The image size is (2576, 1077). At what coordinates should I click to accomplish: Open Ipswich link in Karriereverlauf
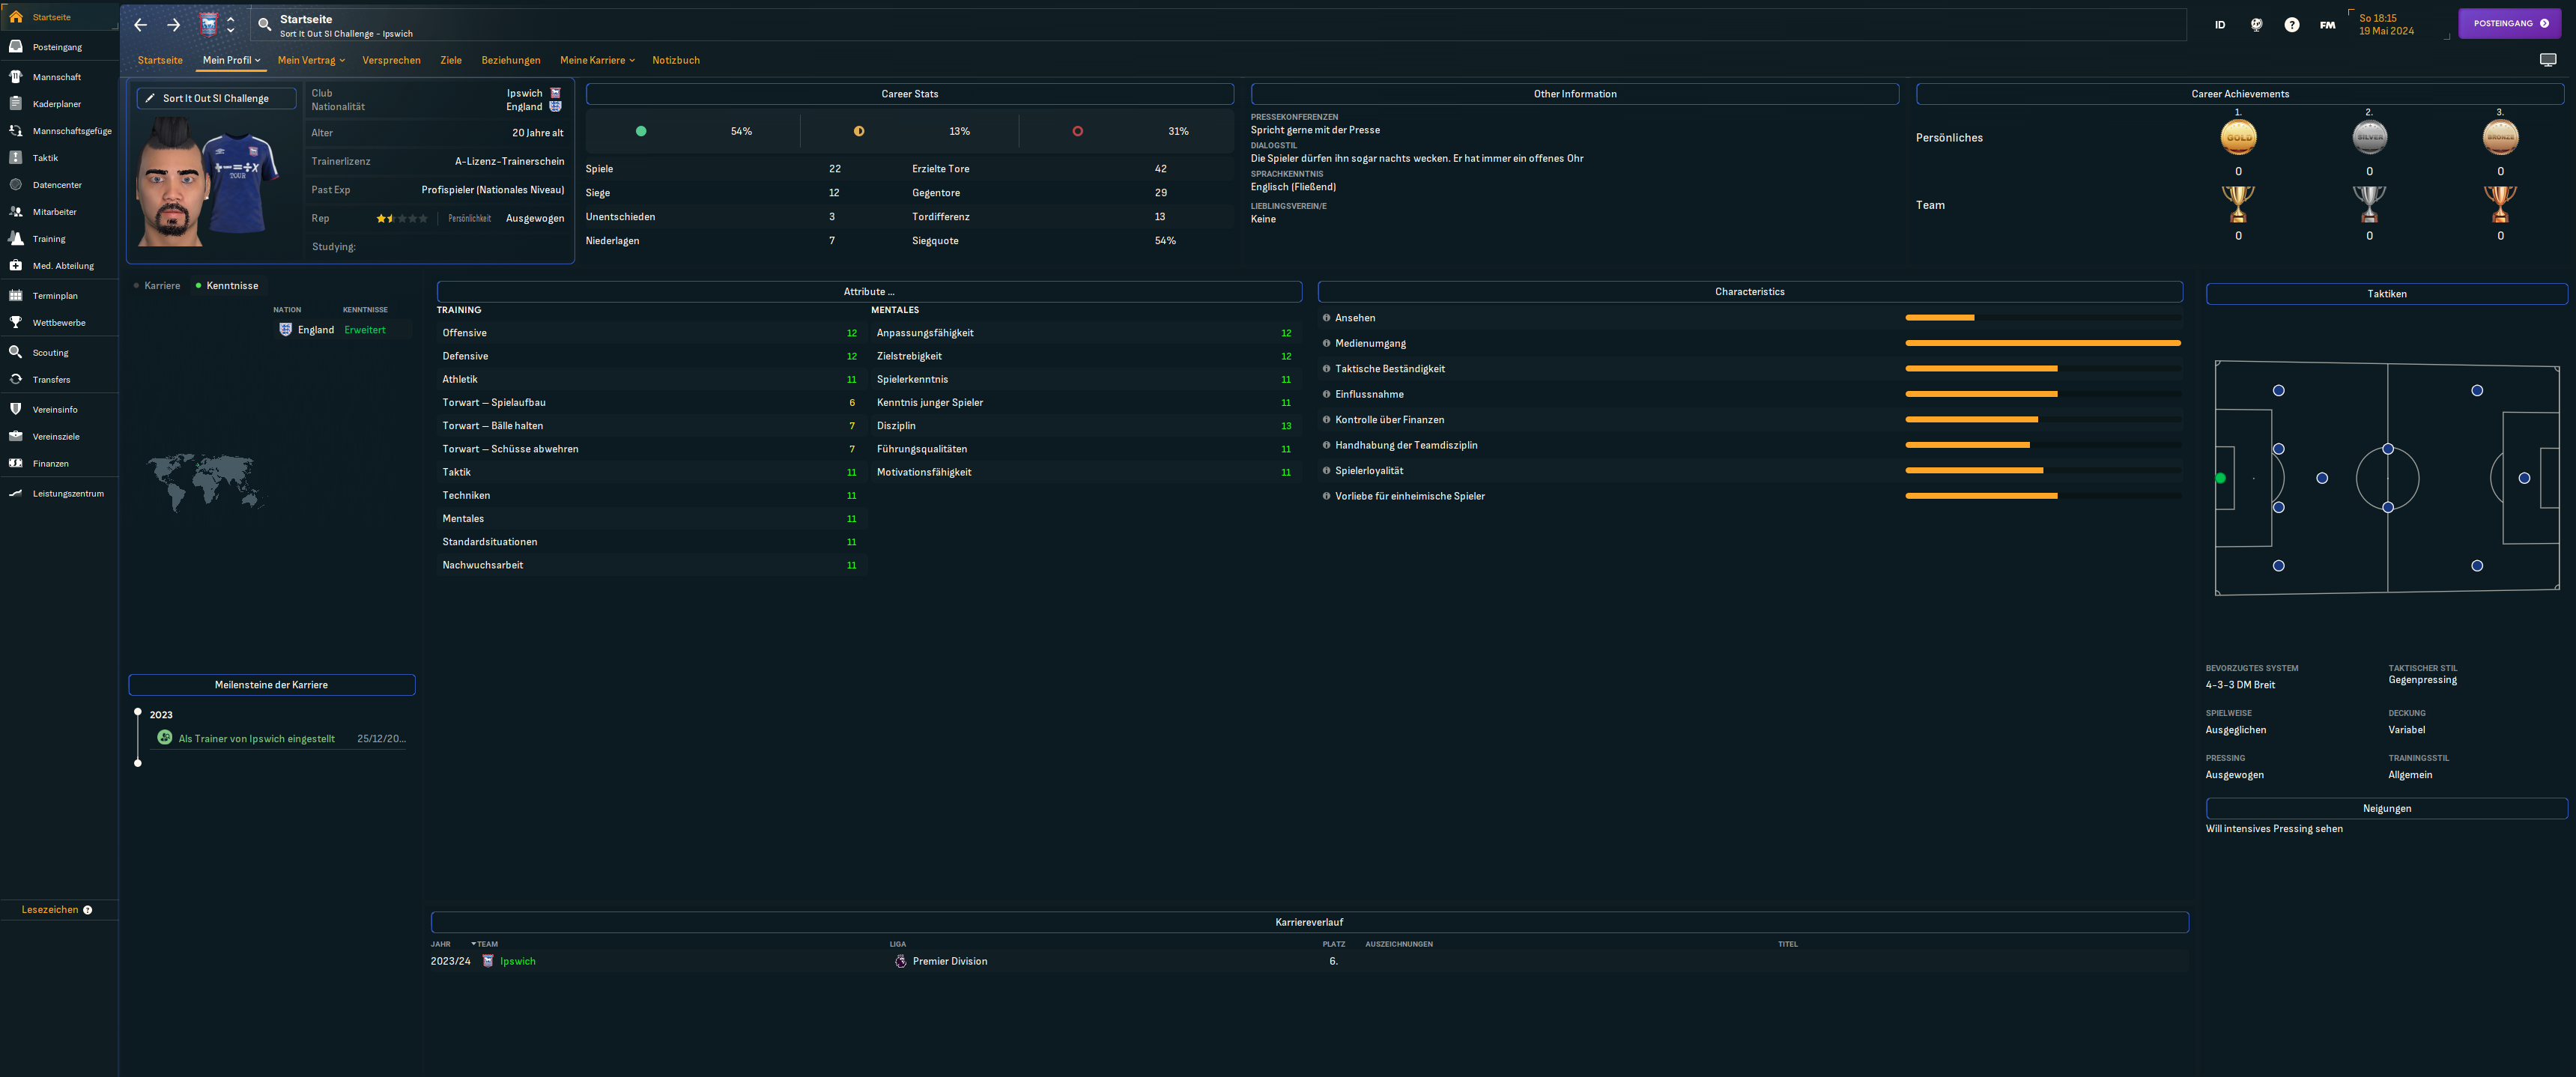point(518,961)
